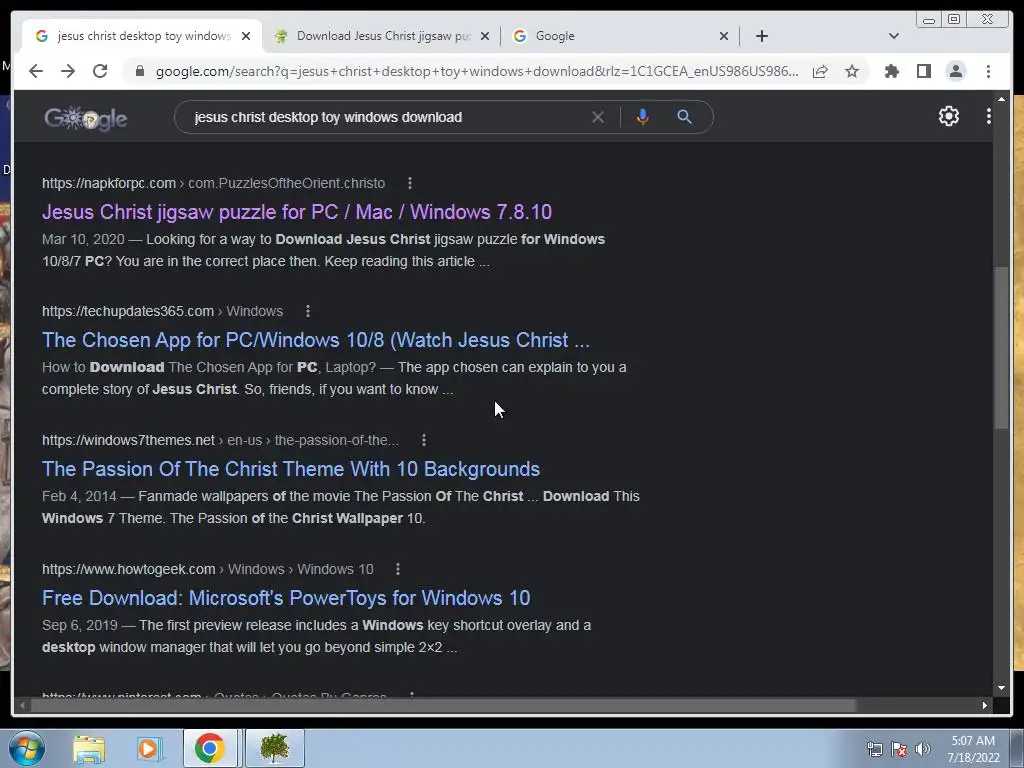Open options for techupdates365.com result

(x=308, y=312)
